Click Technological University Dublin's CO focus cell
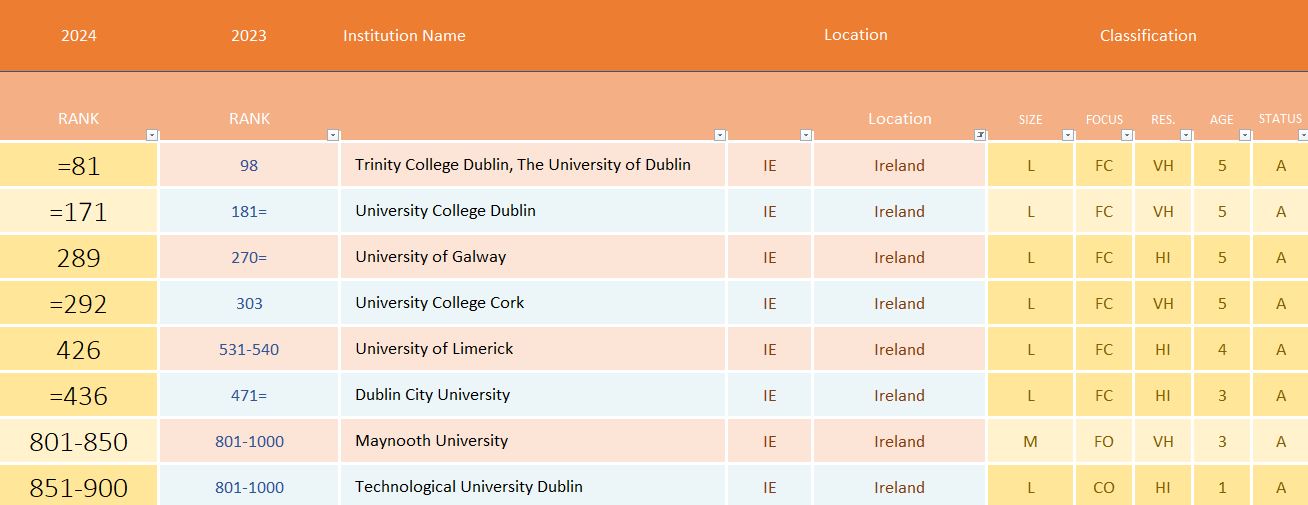This screenshot has height=505, width=1308. pos(1104,487)
